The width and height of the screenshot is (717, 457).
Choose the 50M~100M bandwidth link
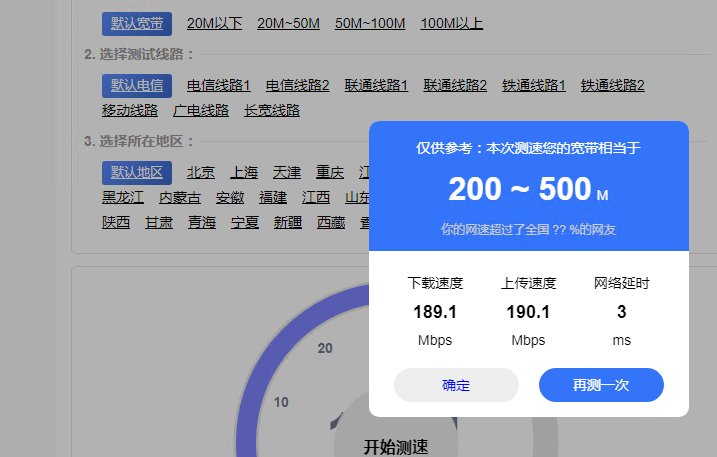370,23
